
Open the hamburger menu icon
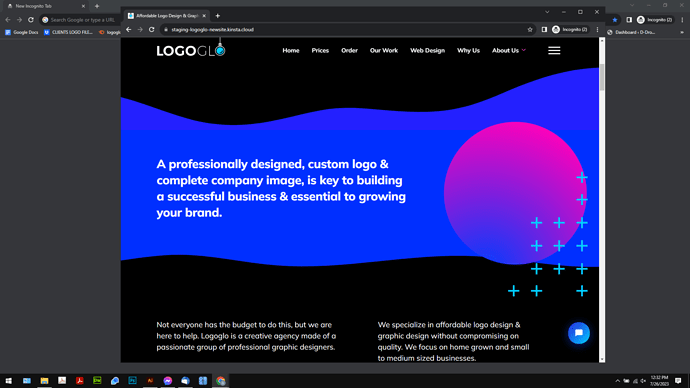point(554,51)
